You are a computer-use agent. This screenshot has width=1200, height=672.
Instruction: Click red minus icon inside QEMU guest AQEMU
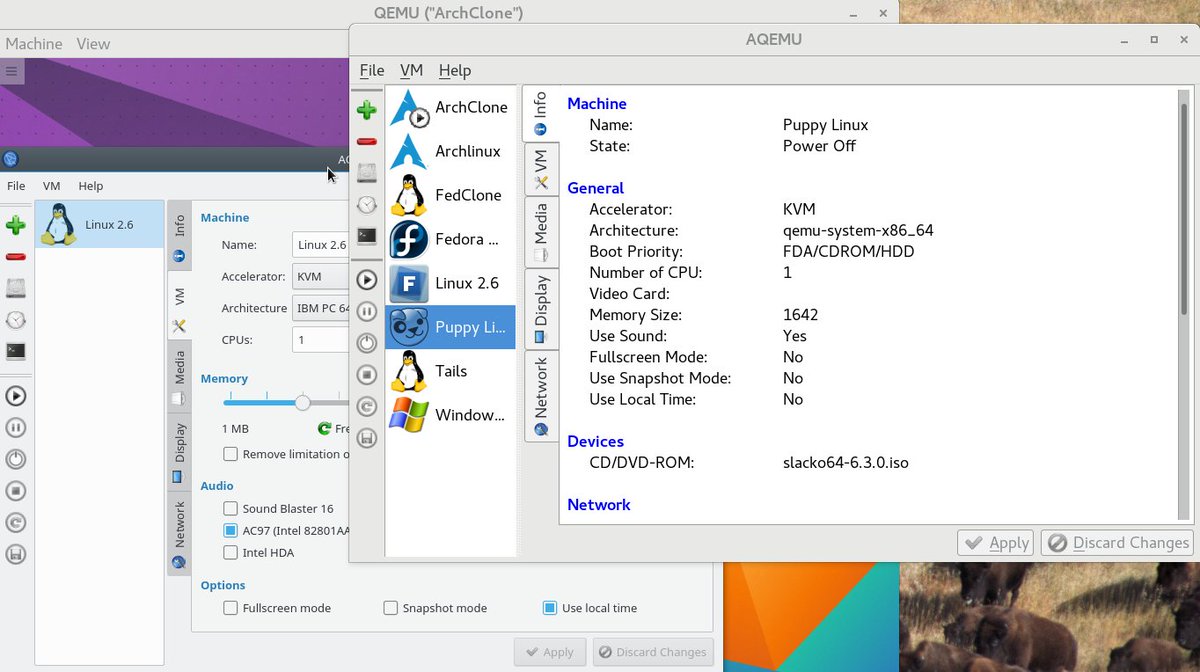(15, 257)
